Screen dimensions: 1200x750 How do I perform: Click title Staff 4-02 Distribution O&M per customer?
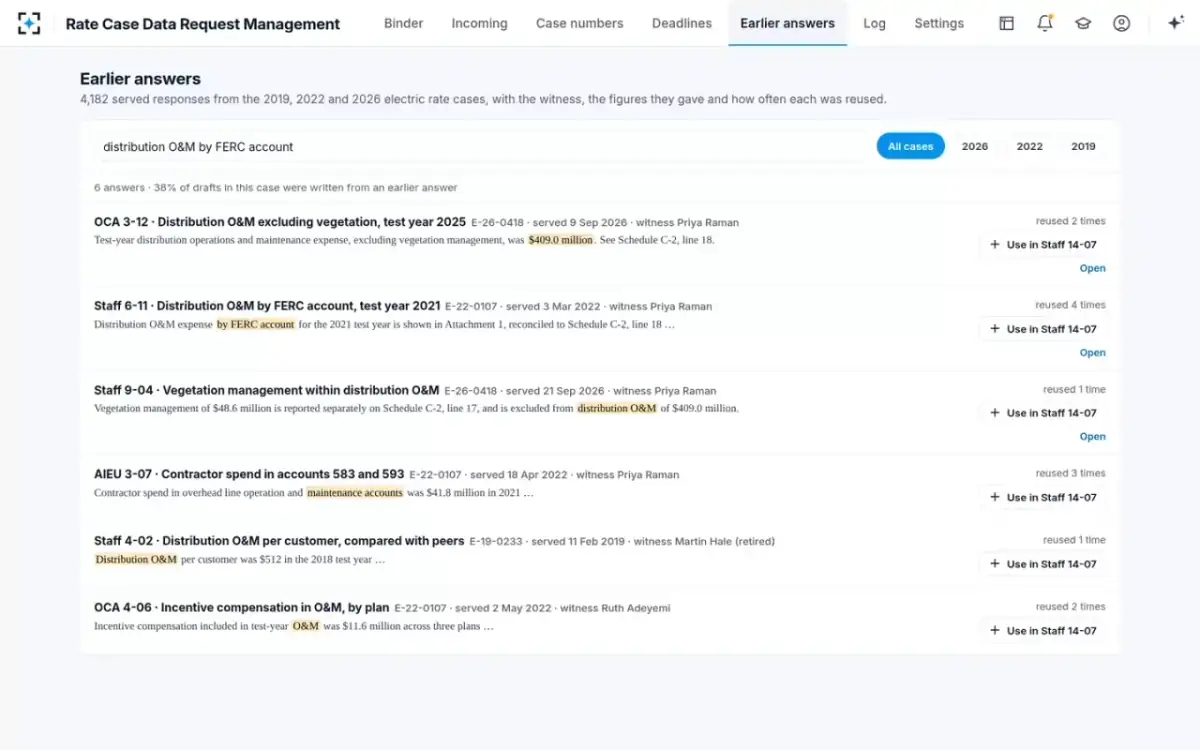point(279,541)
